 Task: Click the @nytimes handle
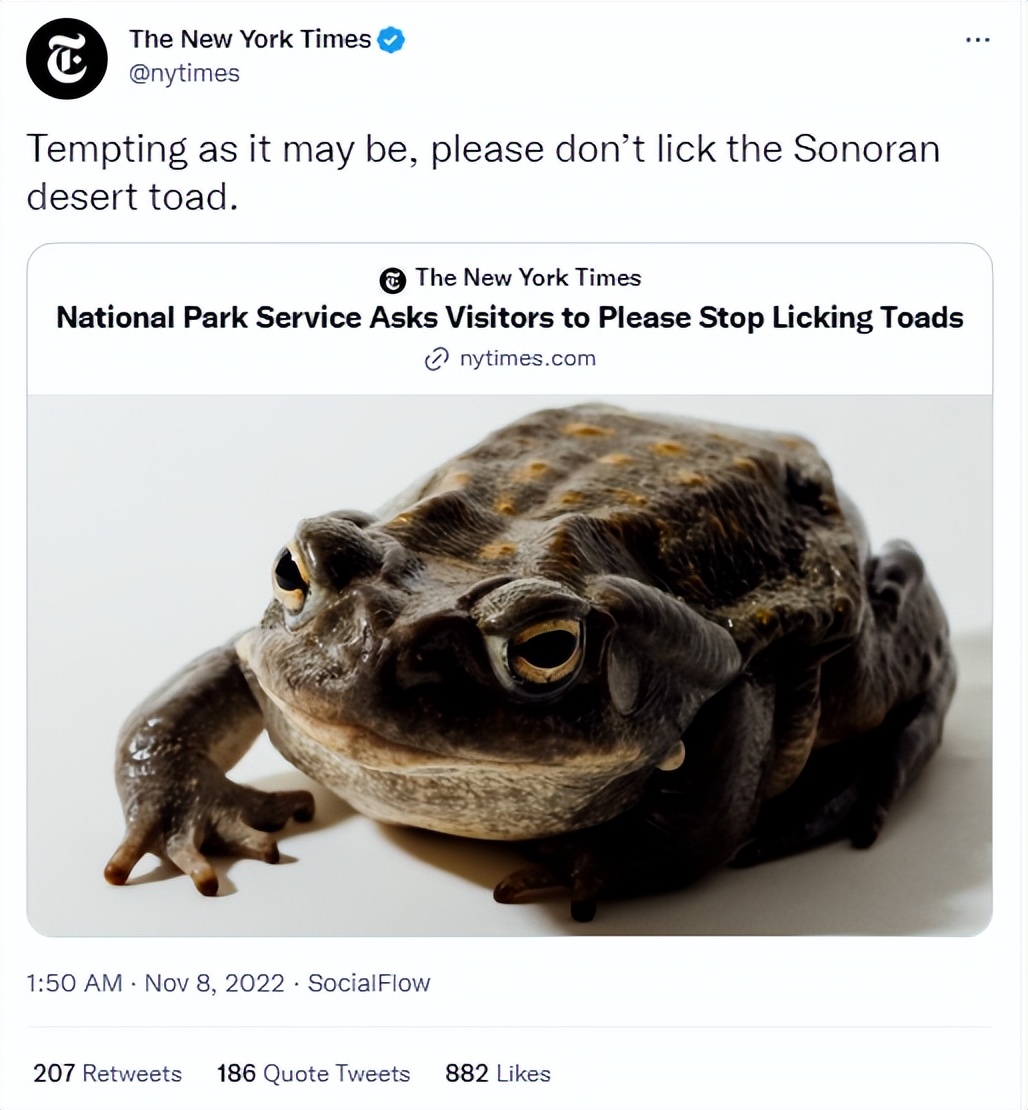click(x=184, y=73)
